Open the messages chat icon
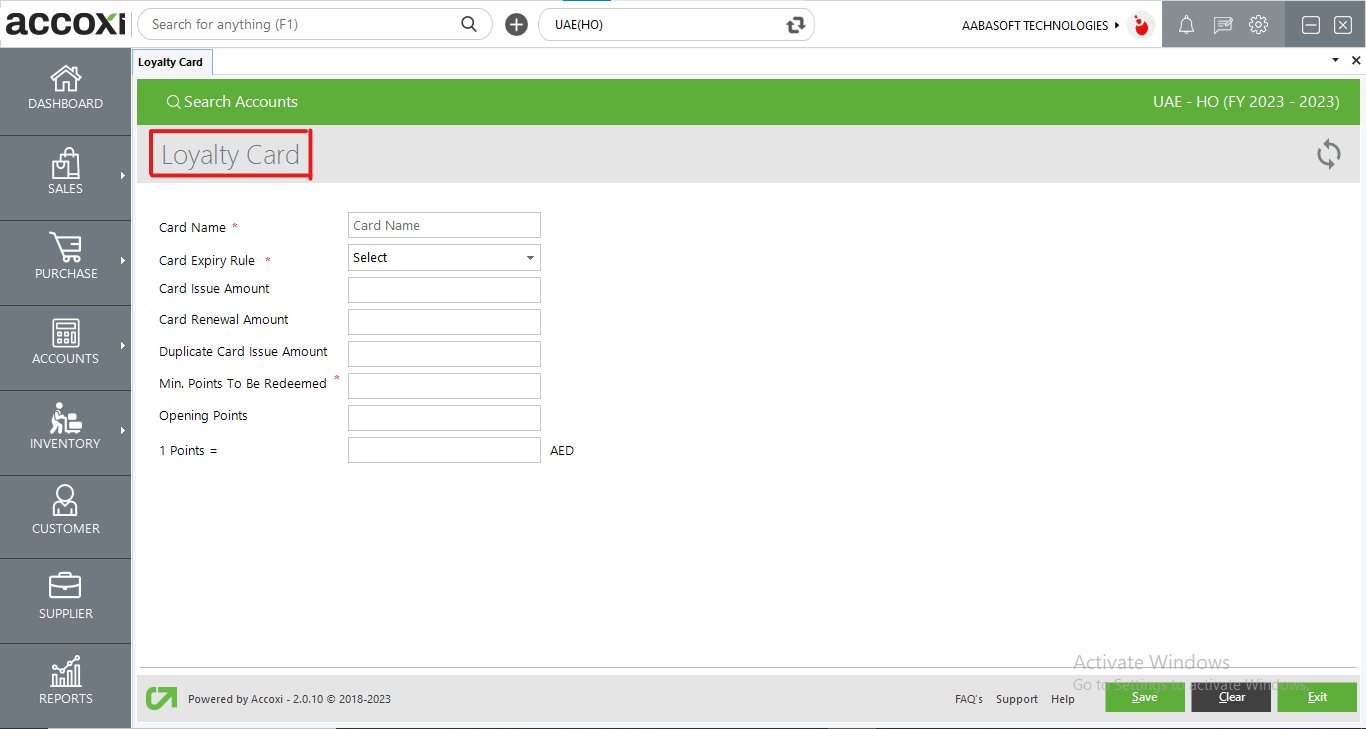 coord(1222,25)
